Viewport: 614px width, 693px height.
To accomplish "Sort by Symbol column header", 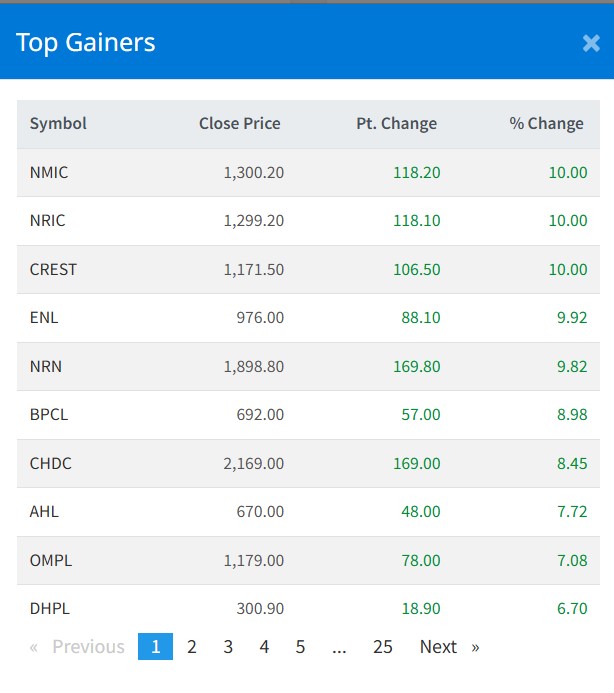I will (x=58, y=124).
